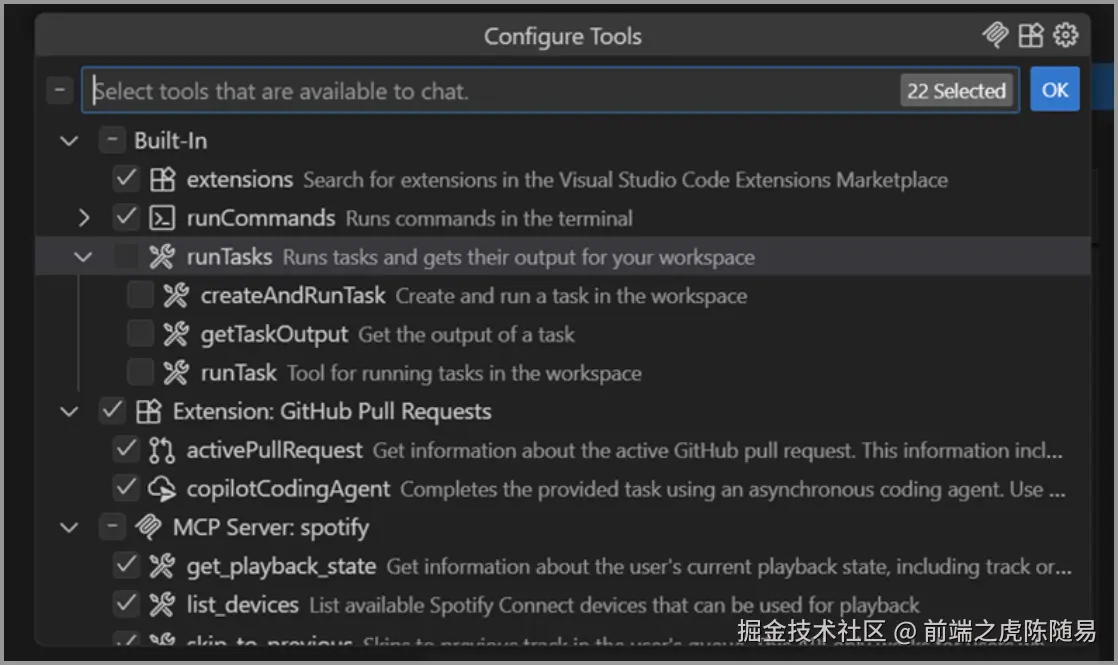This screenshot has height=665, width=1118.
Task: Click the tools icon beside createAndRunTask
Action: pos(175,295)
